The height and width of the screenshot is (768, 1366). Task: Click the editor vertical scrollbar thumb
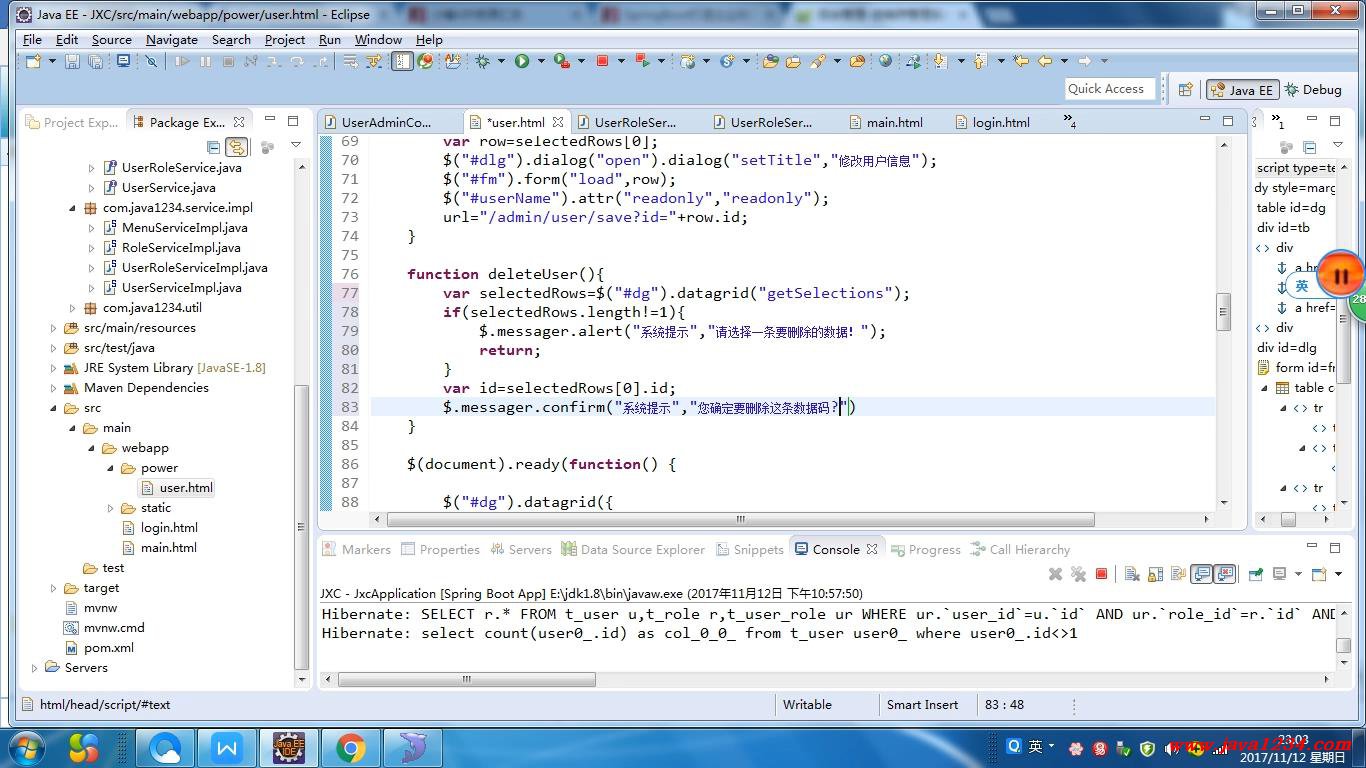tap(1223, 311)
